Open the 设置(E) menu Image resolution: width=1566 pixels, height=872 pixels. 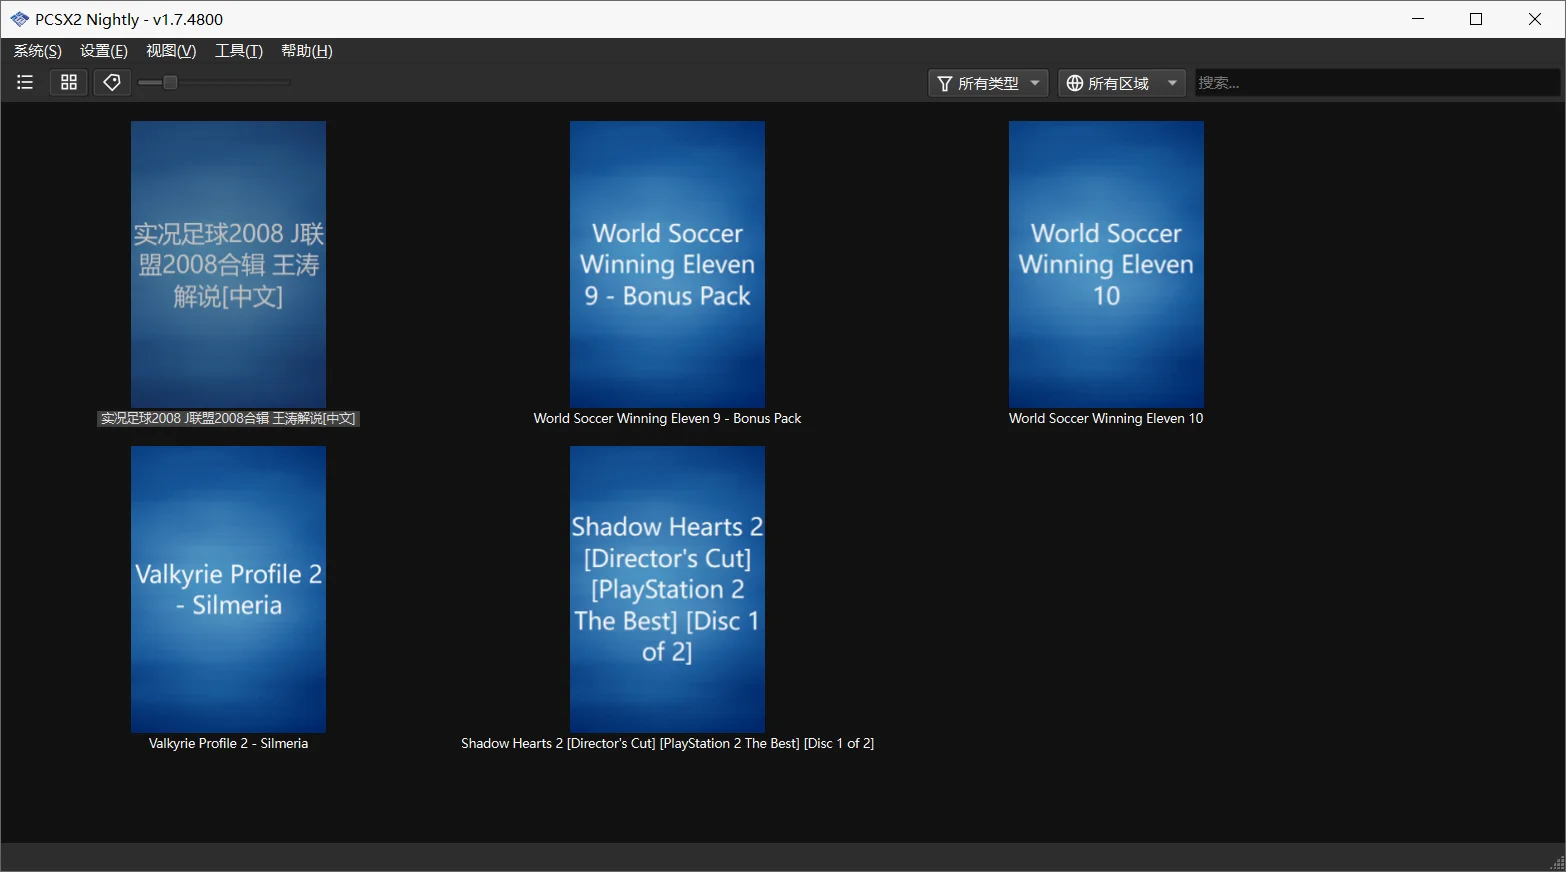[x=104, y=51]
